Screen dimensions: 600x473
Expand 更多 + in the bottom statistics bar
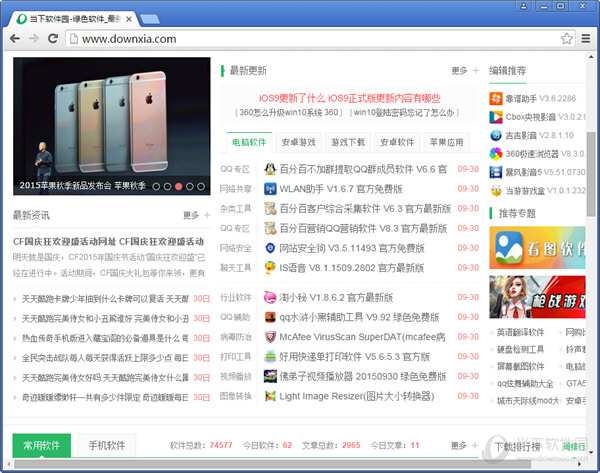click(x=465, y=445)
